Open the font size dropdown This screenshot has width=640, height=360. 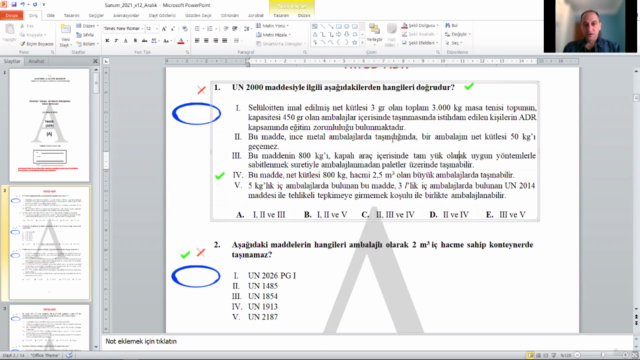[157, 29]
